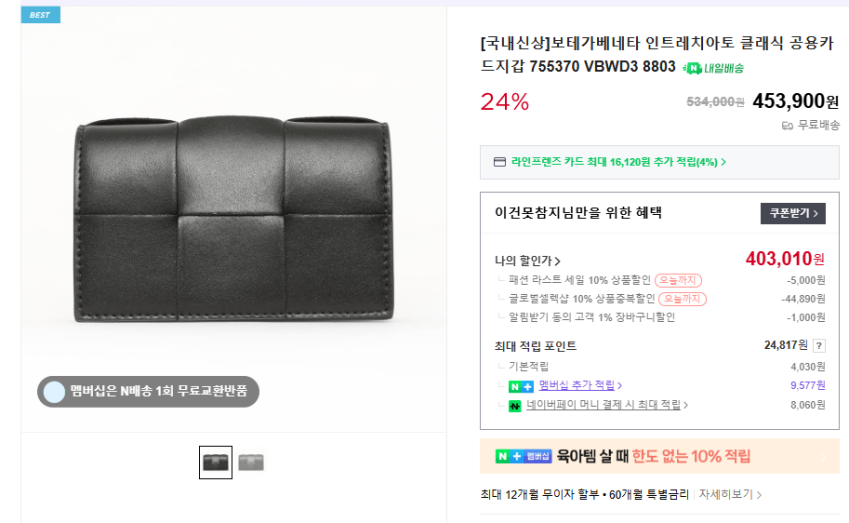Click the 오늘까지 tag on 패션 라스트 세일

click(678, 280)
